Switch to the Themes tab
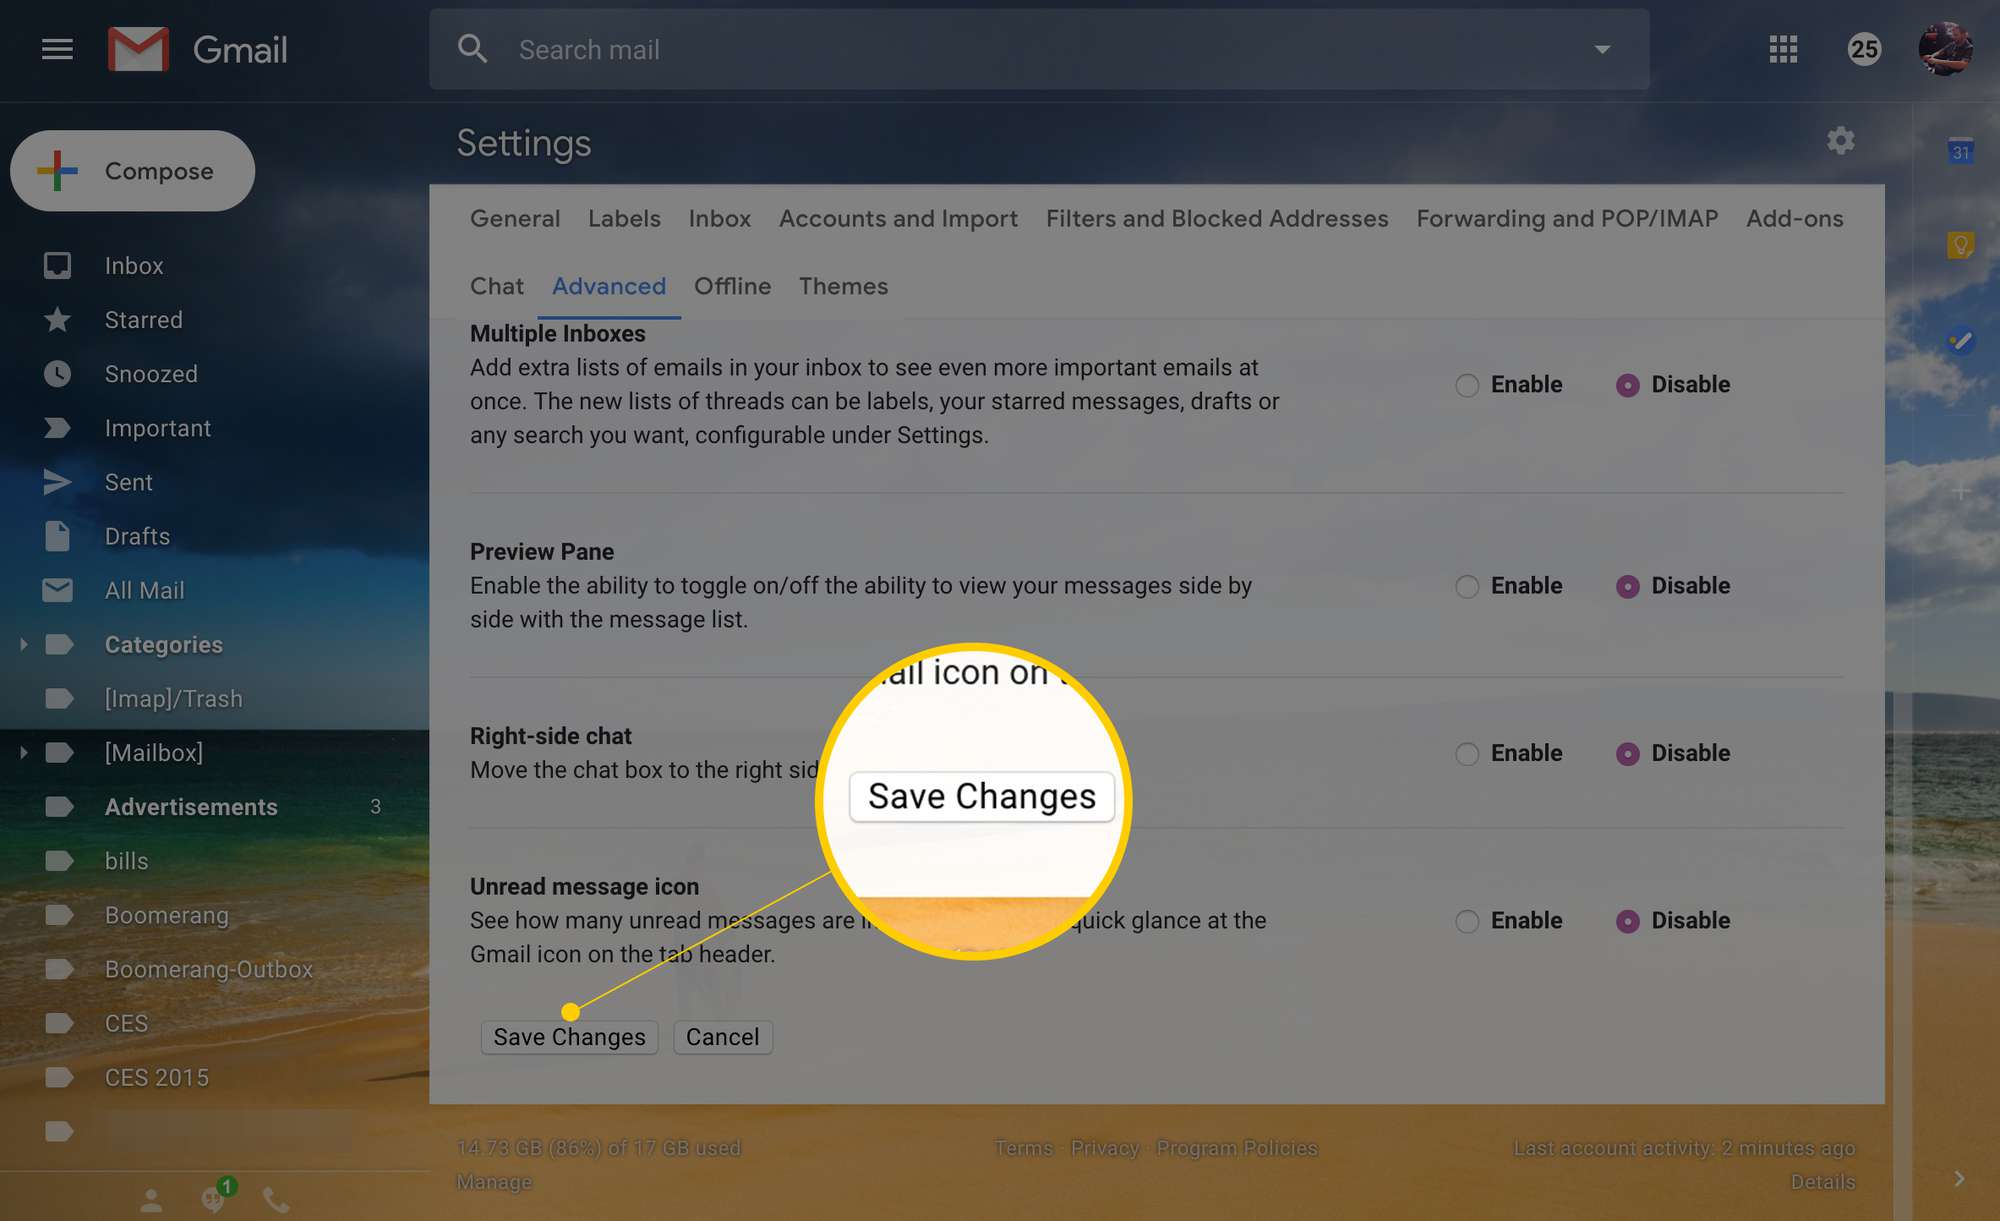Screen dimensions: 2000x1221 click(843, 284)
